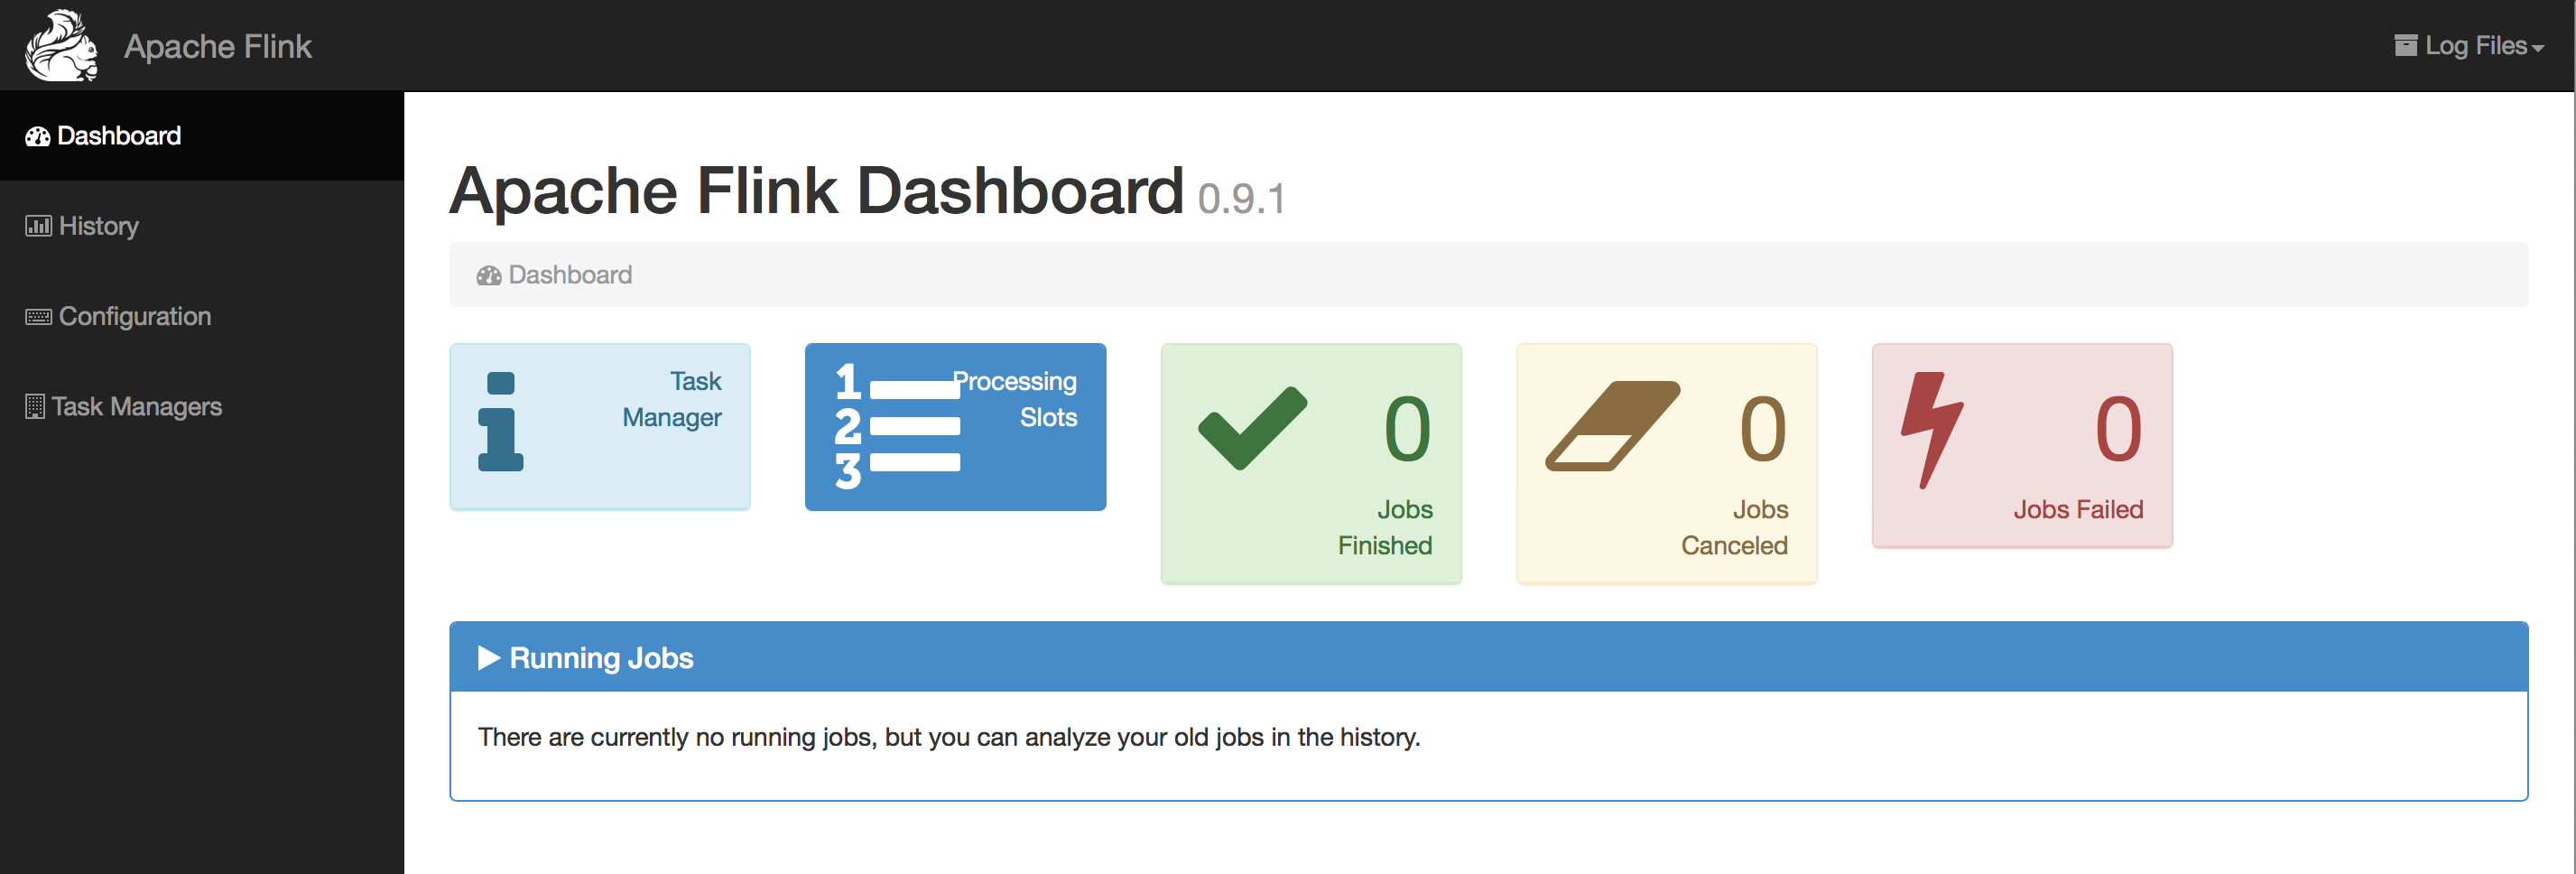
Task: Click the Jobs Finished checkmark icon
Action: click(1253, 428)
